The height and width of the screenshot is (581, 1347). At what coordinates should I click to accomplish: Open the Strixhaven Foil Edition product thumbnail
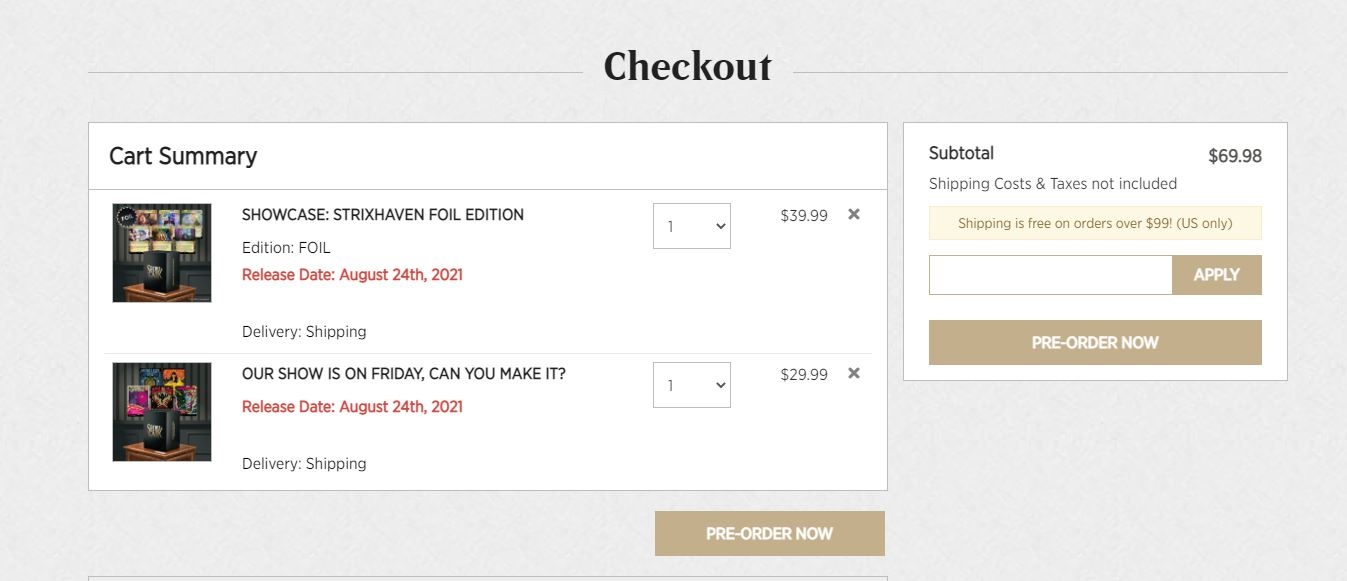pyautogui.click(x=162, y=253)
